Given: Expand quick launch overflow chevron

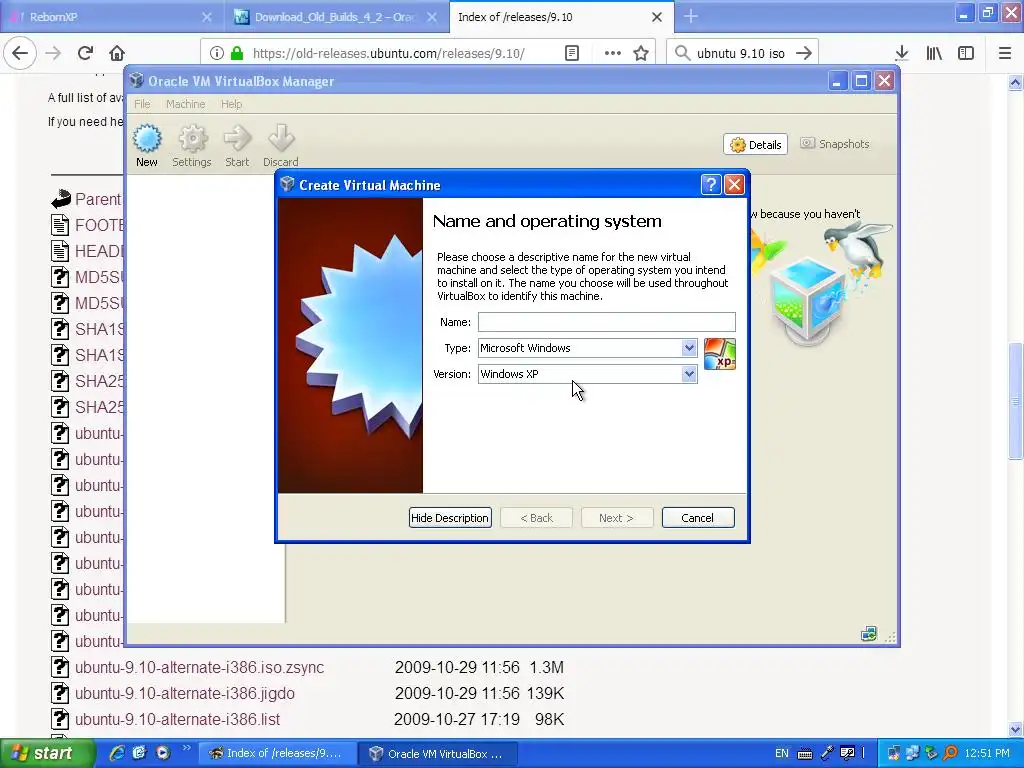Looking at the screenshot, I should pyautogui.click(x=187, y=748).
